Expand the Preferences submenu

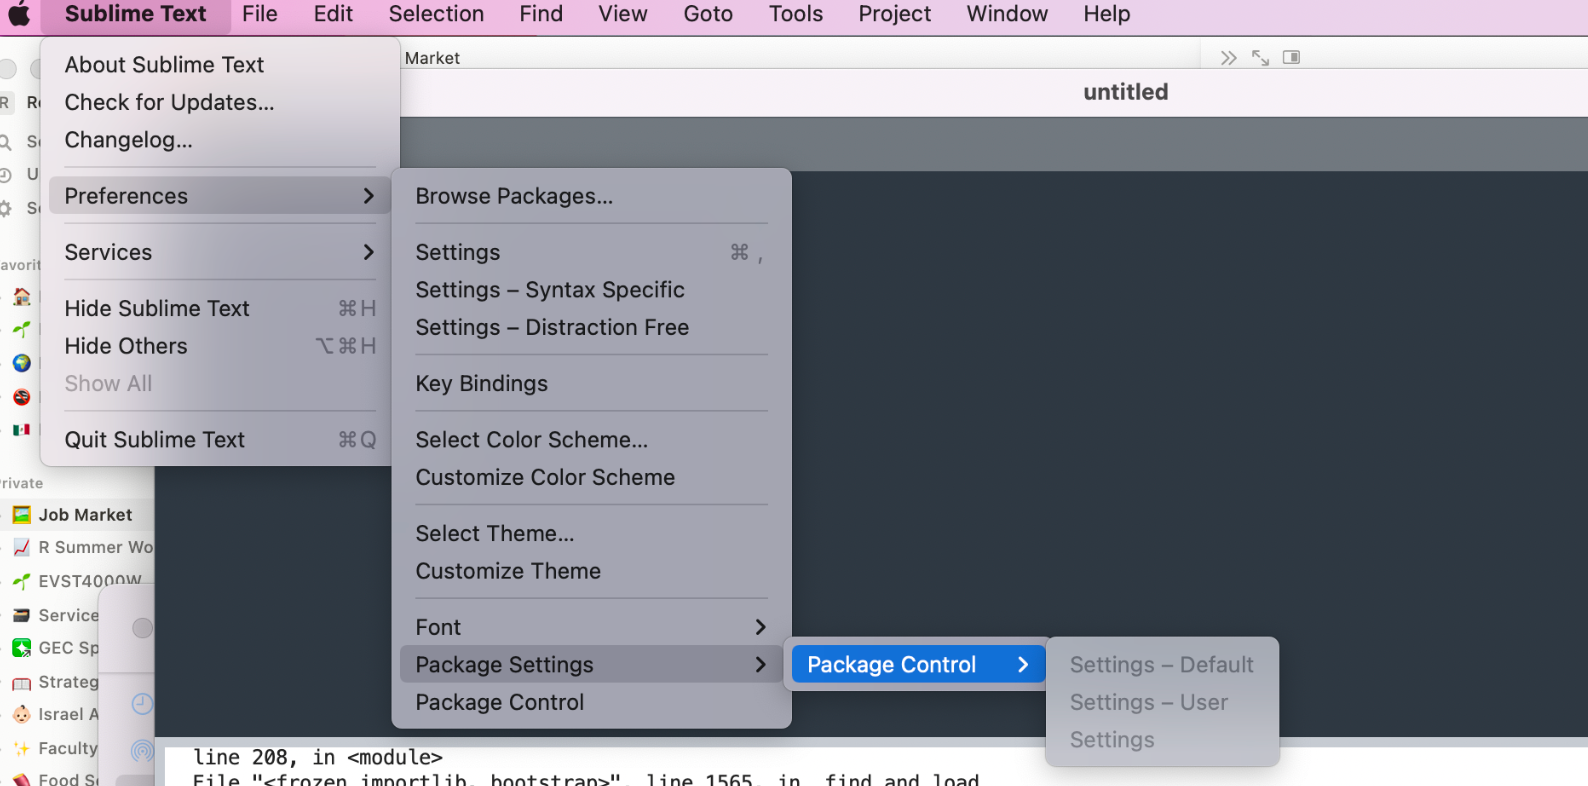click(220, 196)
